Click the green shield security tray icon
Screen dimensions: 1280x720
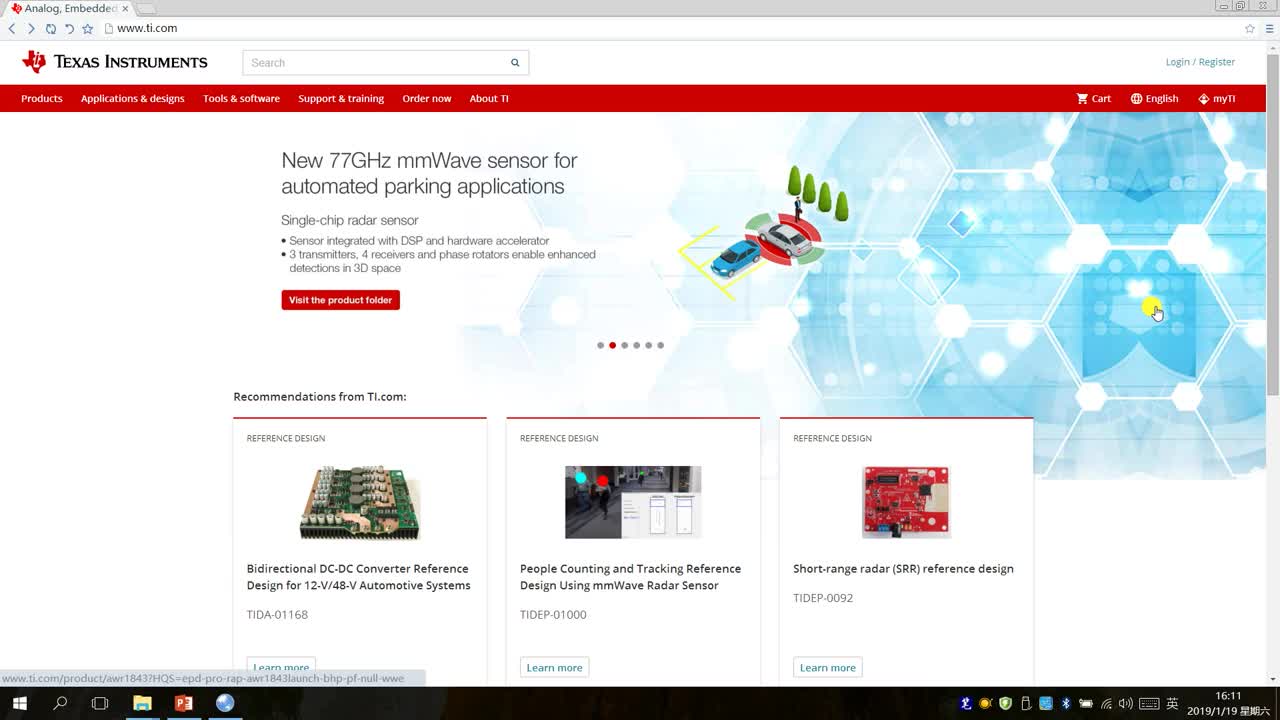click(1005, 703)
